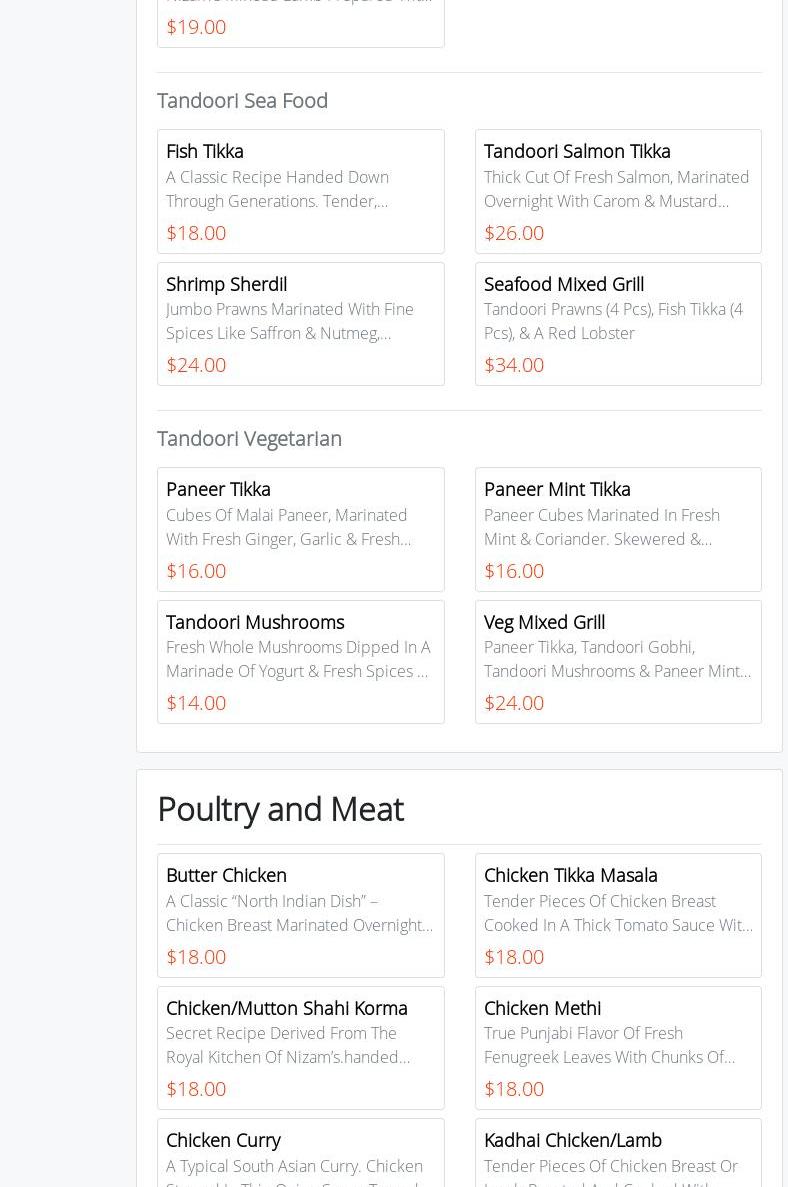Click the $14.00 Tandoori Mushrooms price
The image size is (788, 1187).
(196, 703)
